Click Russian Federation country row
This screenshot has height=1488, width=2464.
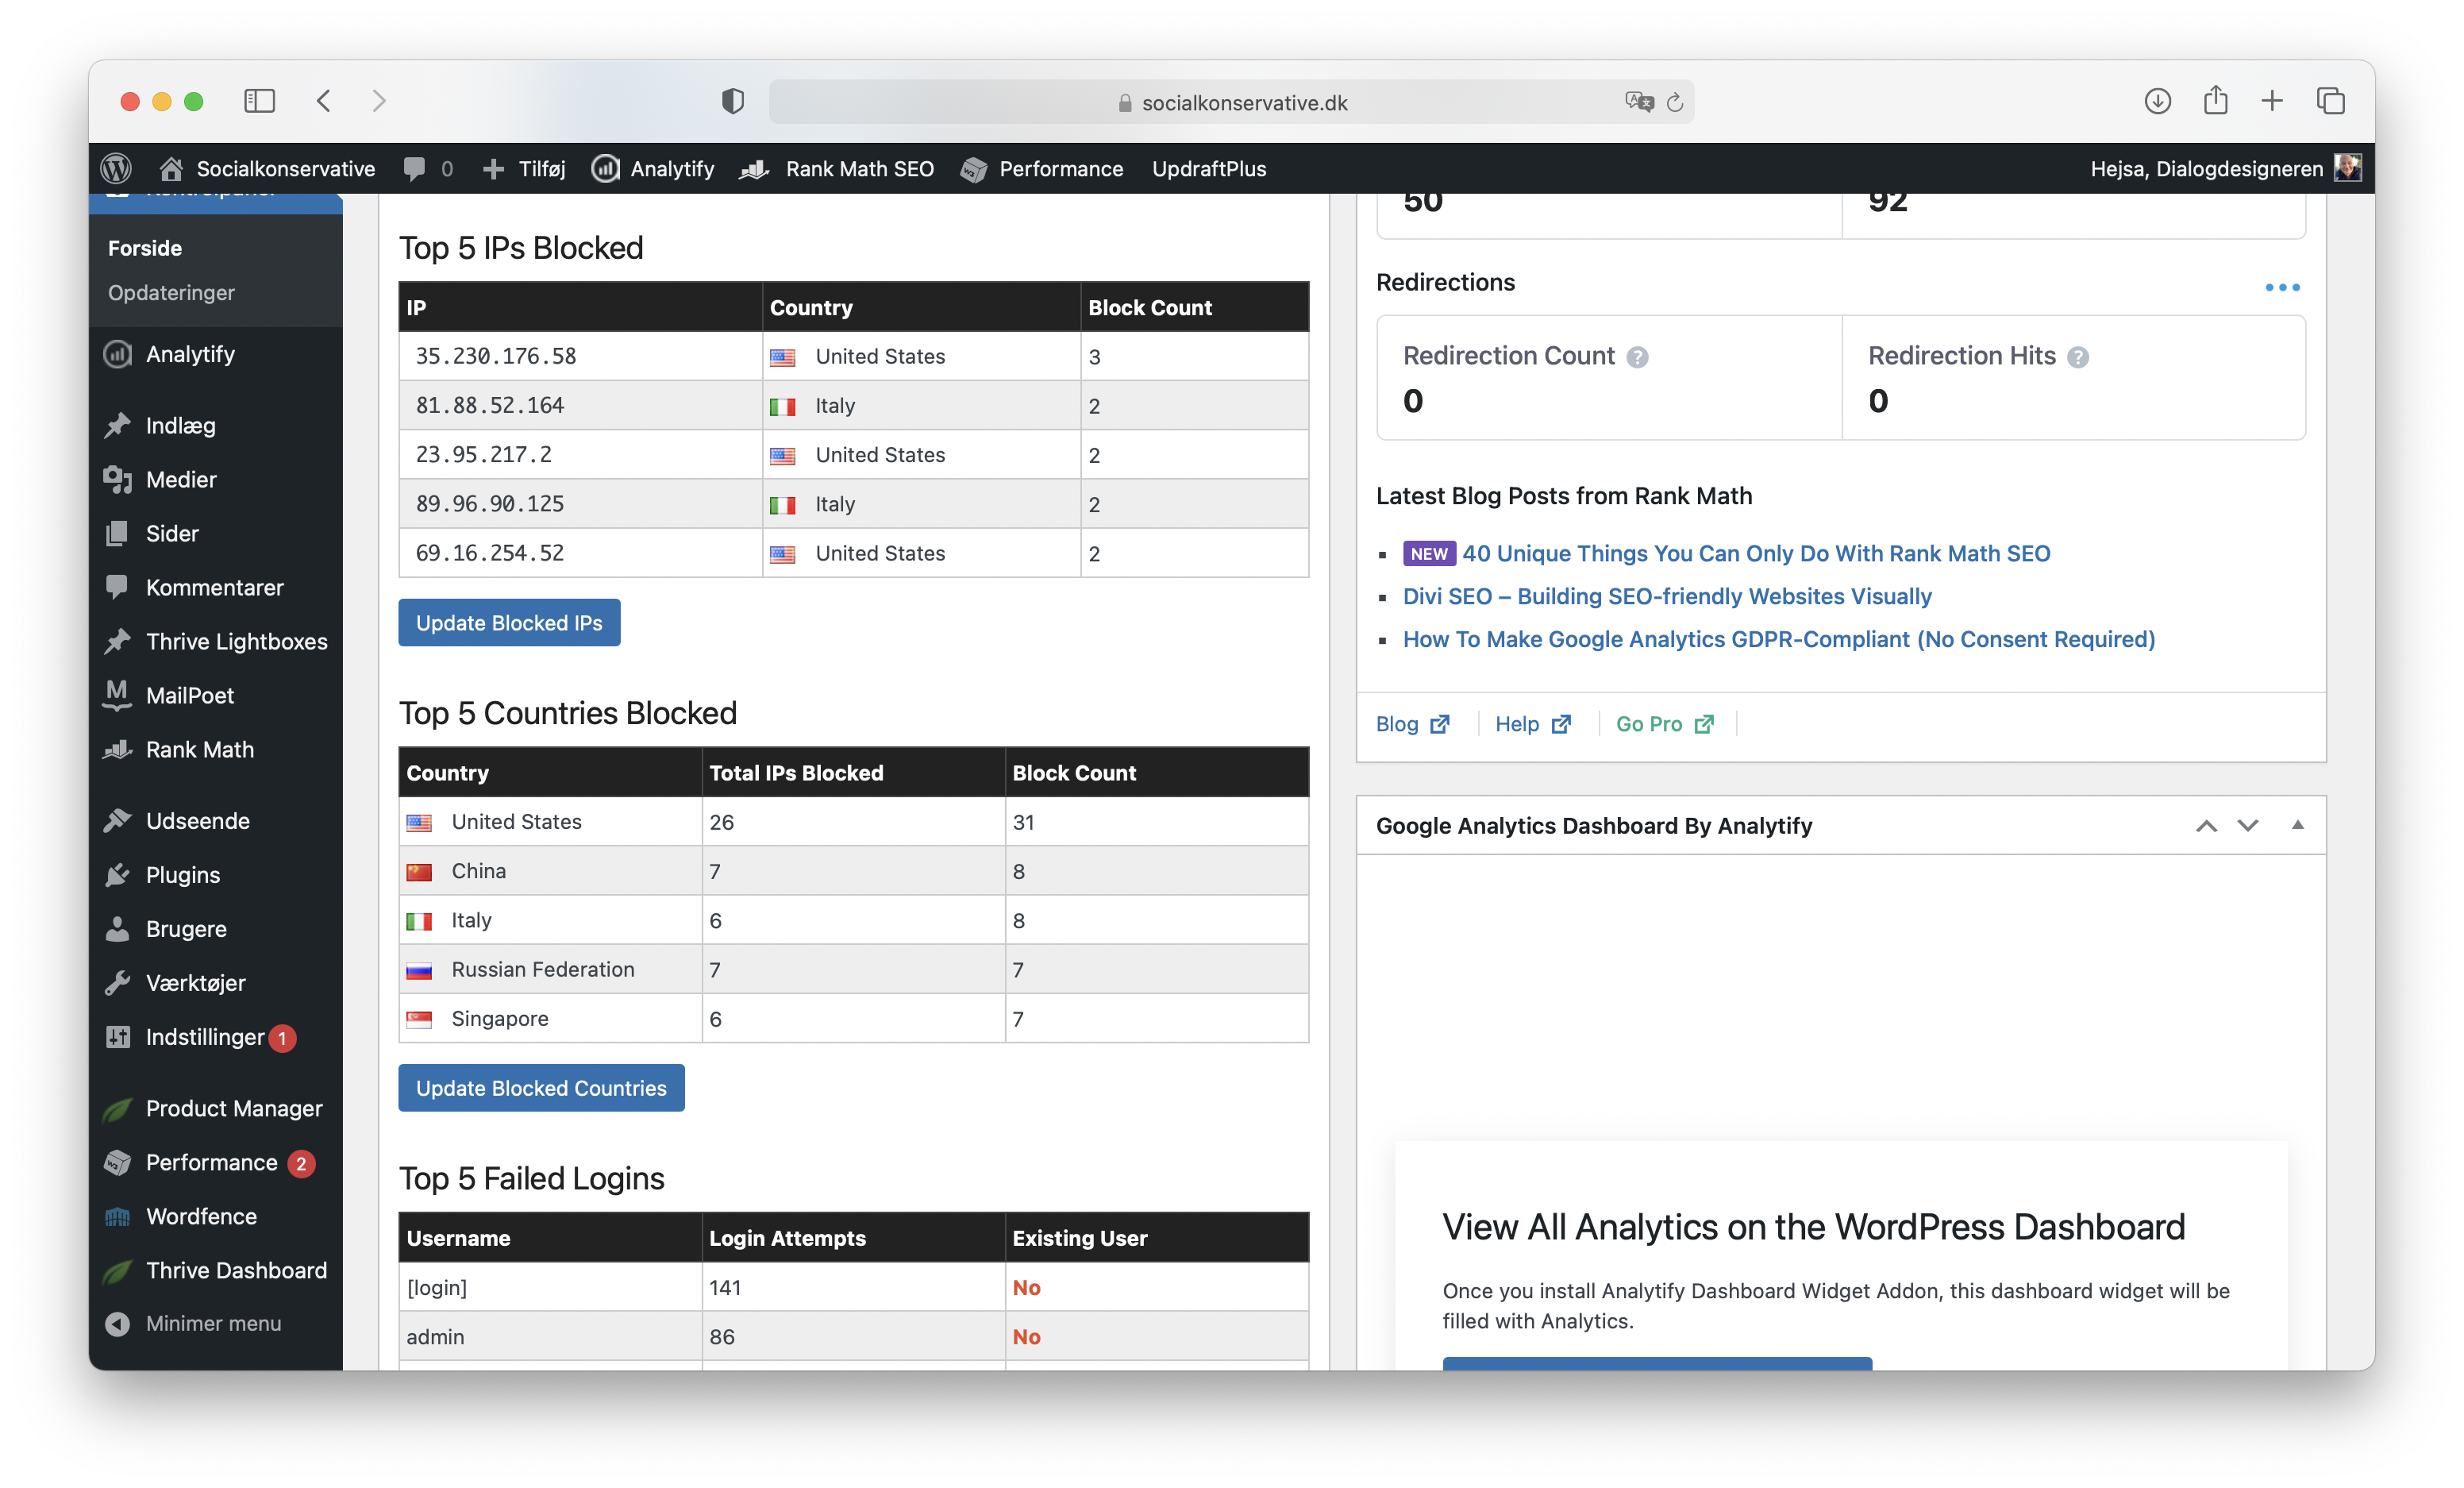click(853, 969)
